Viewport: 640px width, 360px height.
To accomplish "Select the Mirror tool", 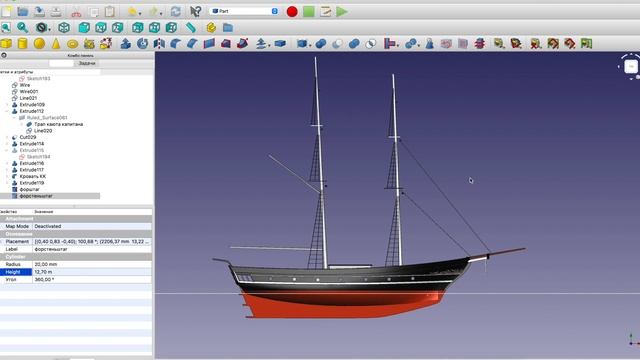I will pos(159,44).
